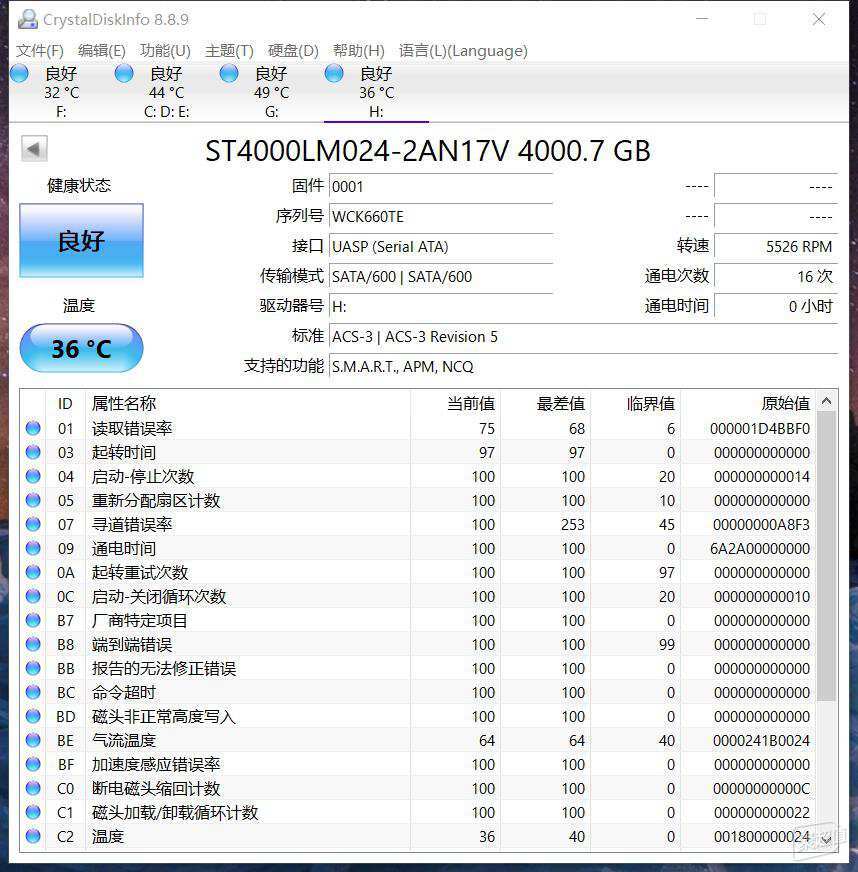The width and height of the screenshot is (858, 872).
Task: Click the 最差值 column header
Action: click(546, 404)
